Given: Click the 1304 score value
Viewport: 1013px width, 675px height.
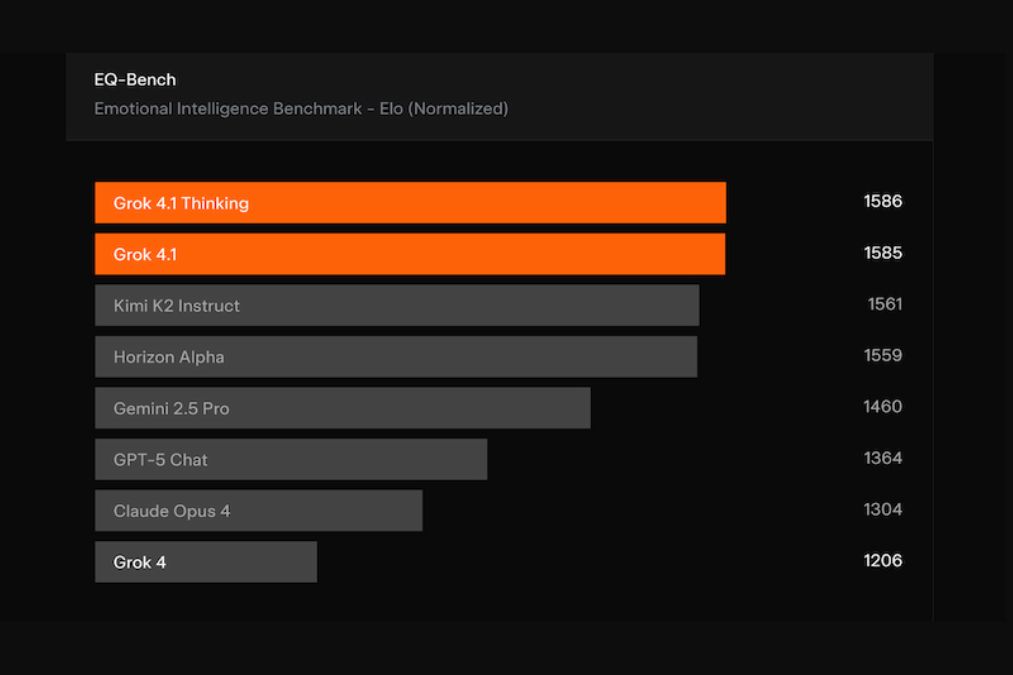Looking at the screenshot, I should 883,510.
